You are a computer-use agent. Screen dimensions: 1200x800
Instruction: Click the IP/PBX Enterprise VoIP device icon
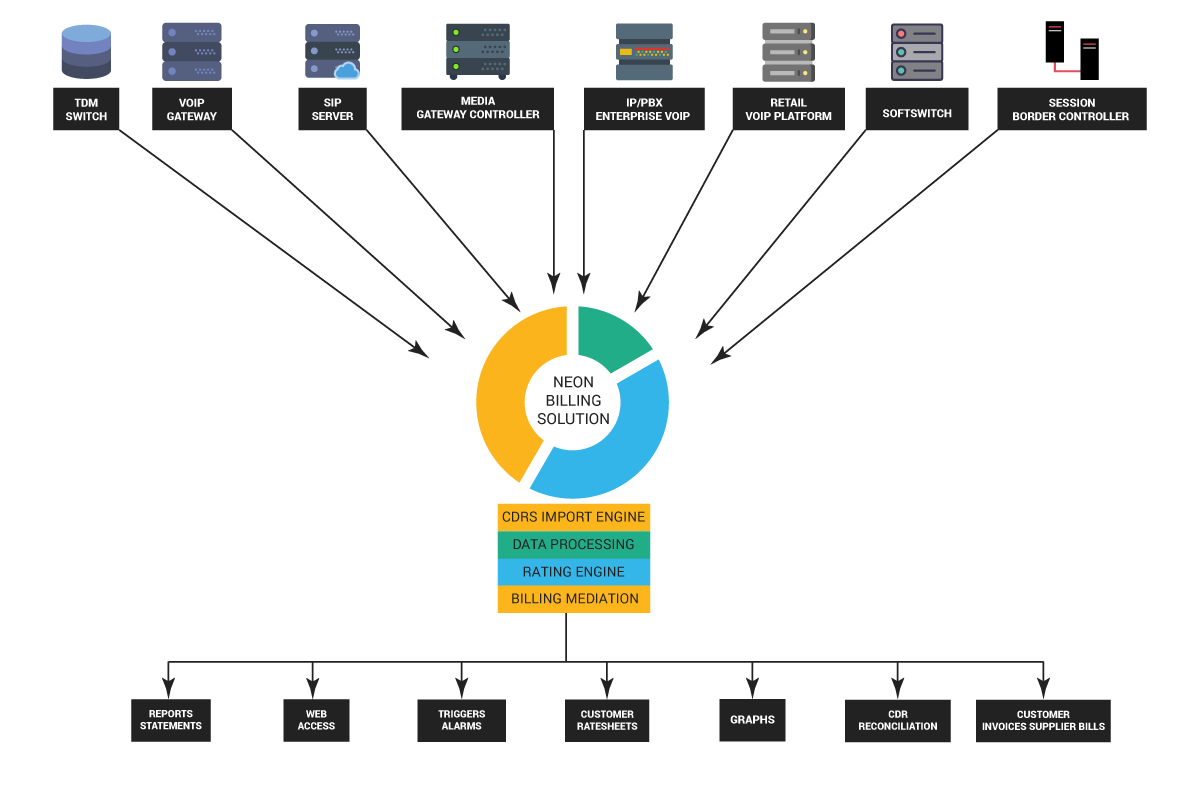pos(644,52)
